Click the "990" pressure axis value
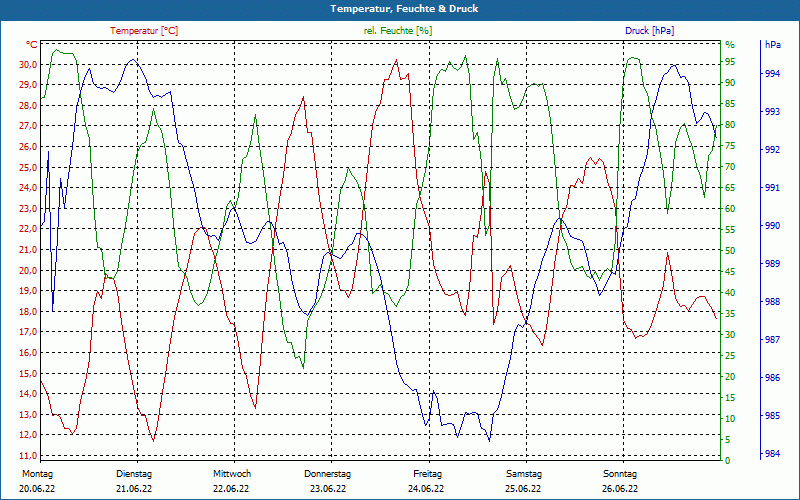Image resolution: width=800 pixels, height=500 pixels. coord(773,226)
